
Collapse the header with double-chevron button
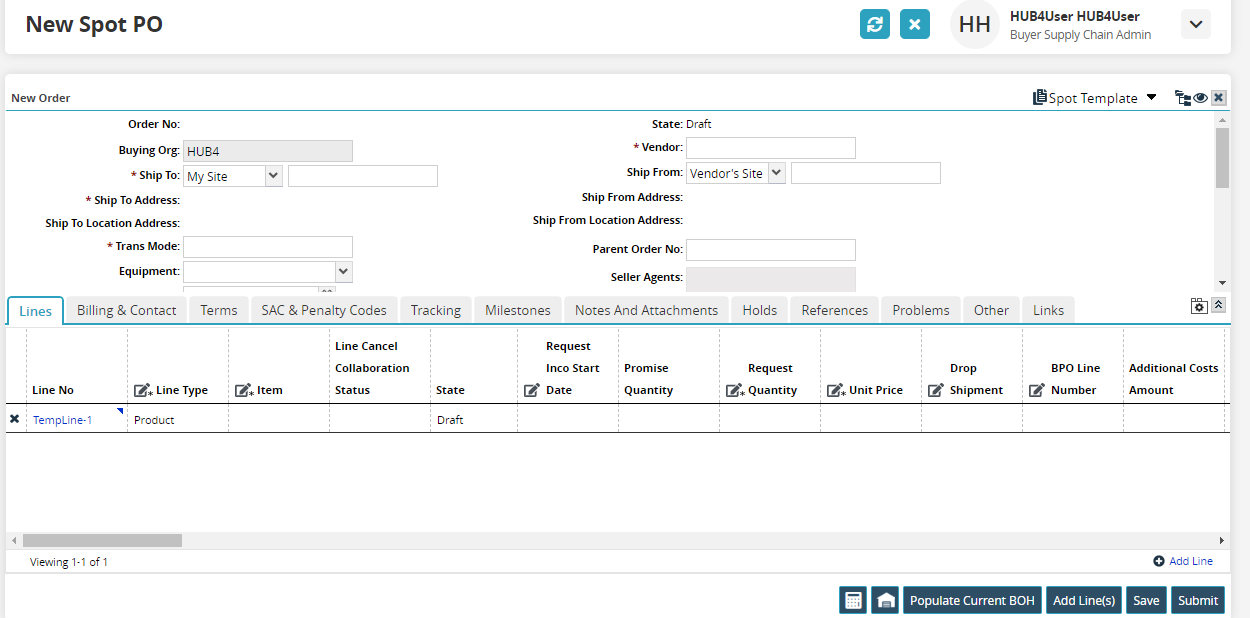pyautogui.click(x=1218, y=306)
